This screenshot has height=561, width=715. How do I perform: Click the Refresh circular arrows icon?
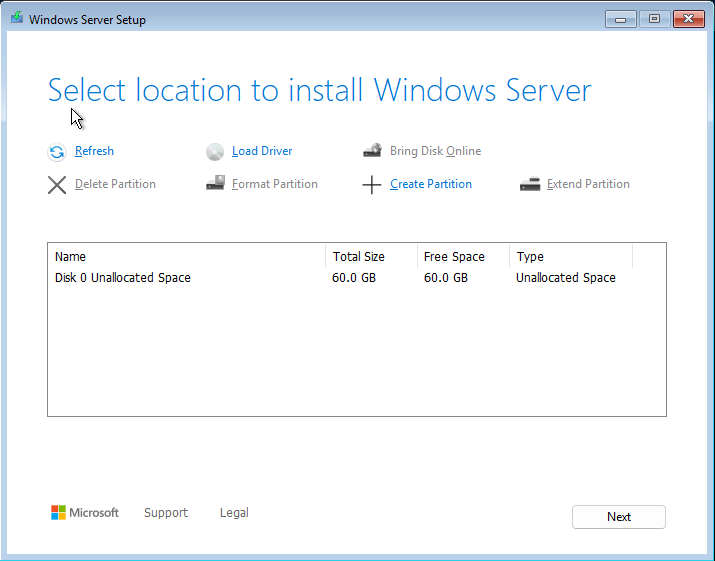(x=57, y=152)
